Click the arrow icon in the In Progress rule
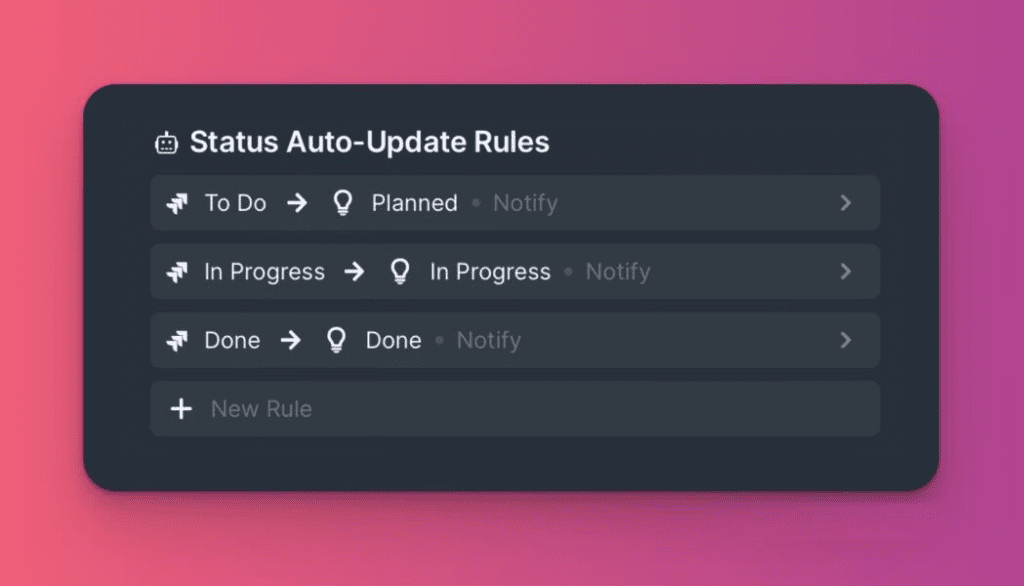1024x586 pixels. (355, 272)
